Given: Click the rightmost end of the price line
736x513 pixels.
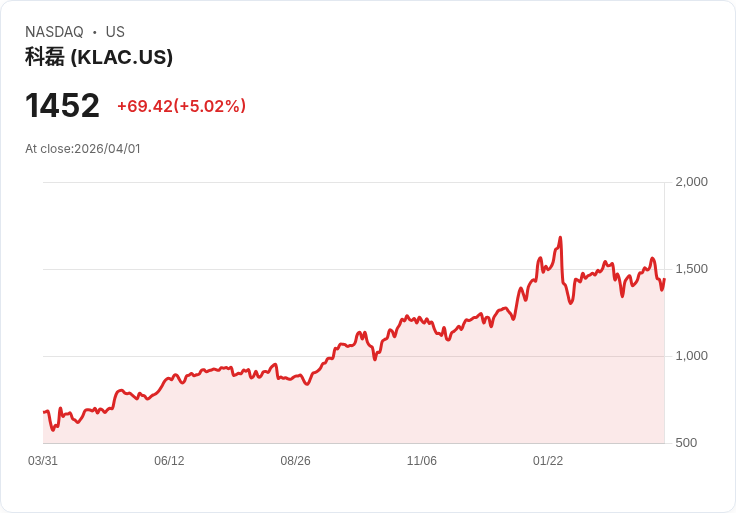Looking at the screenshot, I should click(664, 279).
